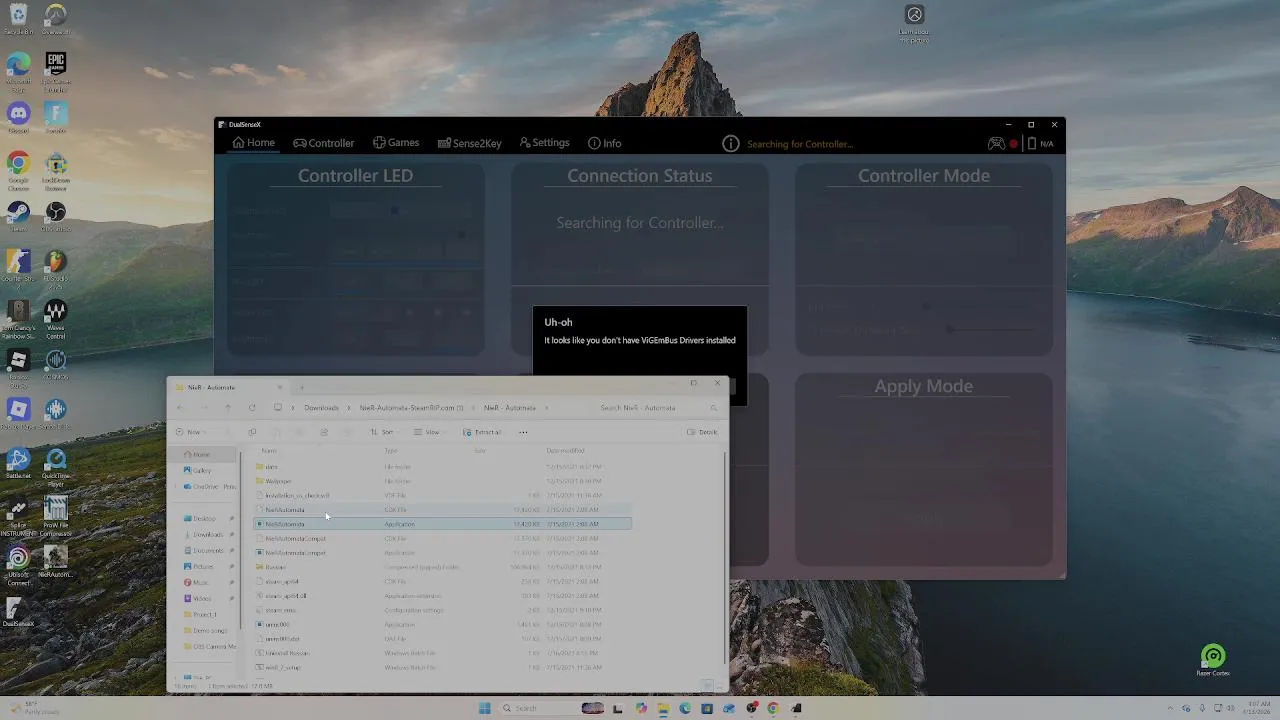Open the Discord desktop icon
The height and width of the screenshot is (720, 1280).
[18, 118]
